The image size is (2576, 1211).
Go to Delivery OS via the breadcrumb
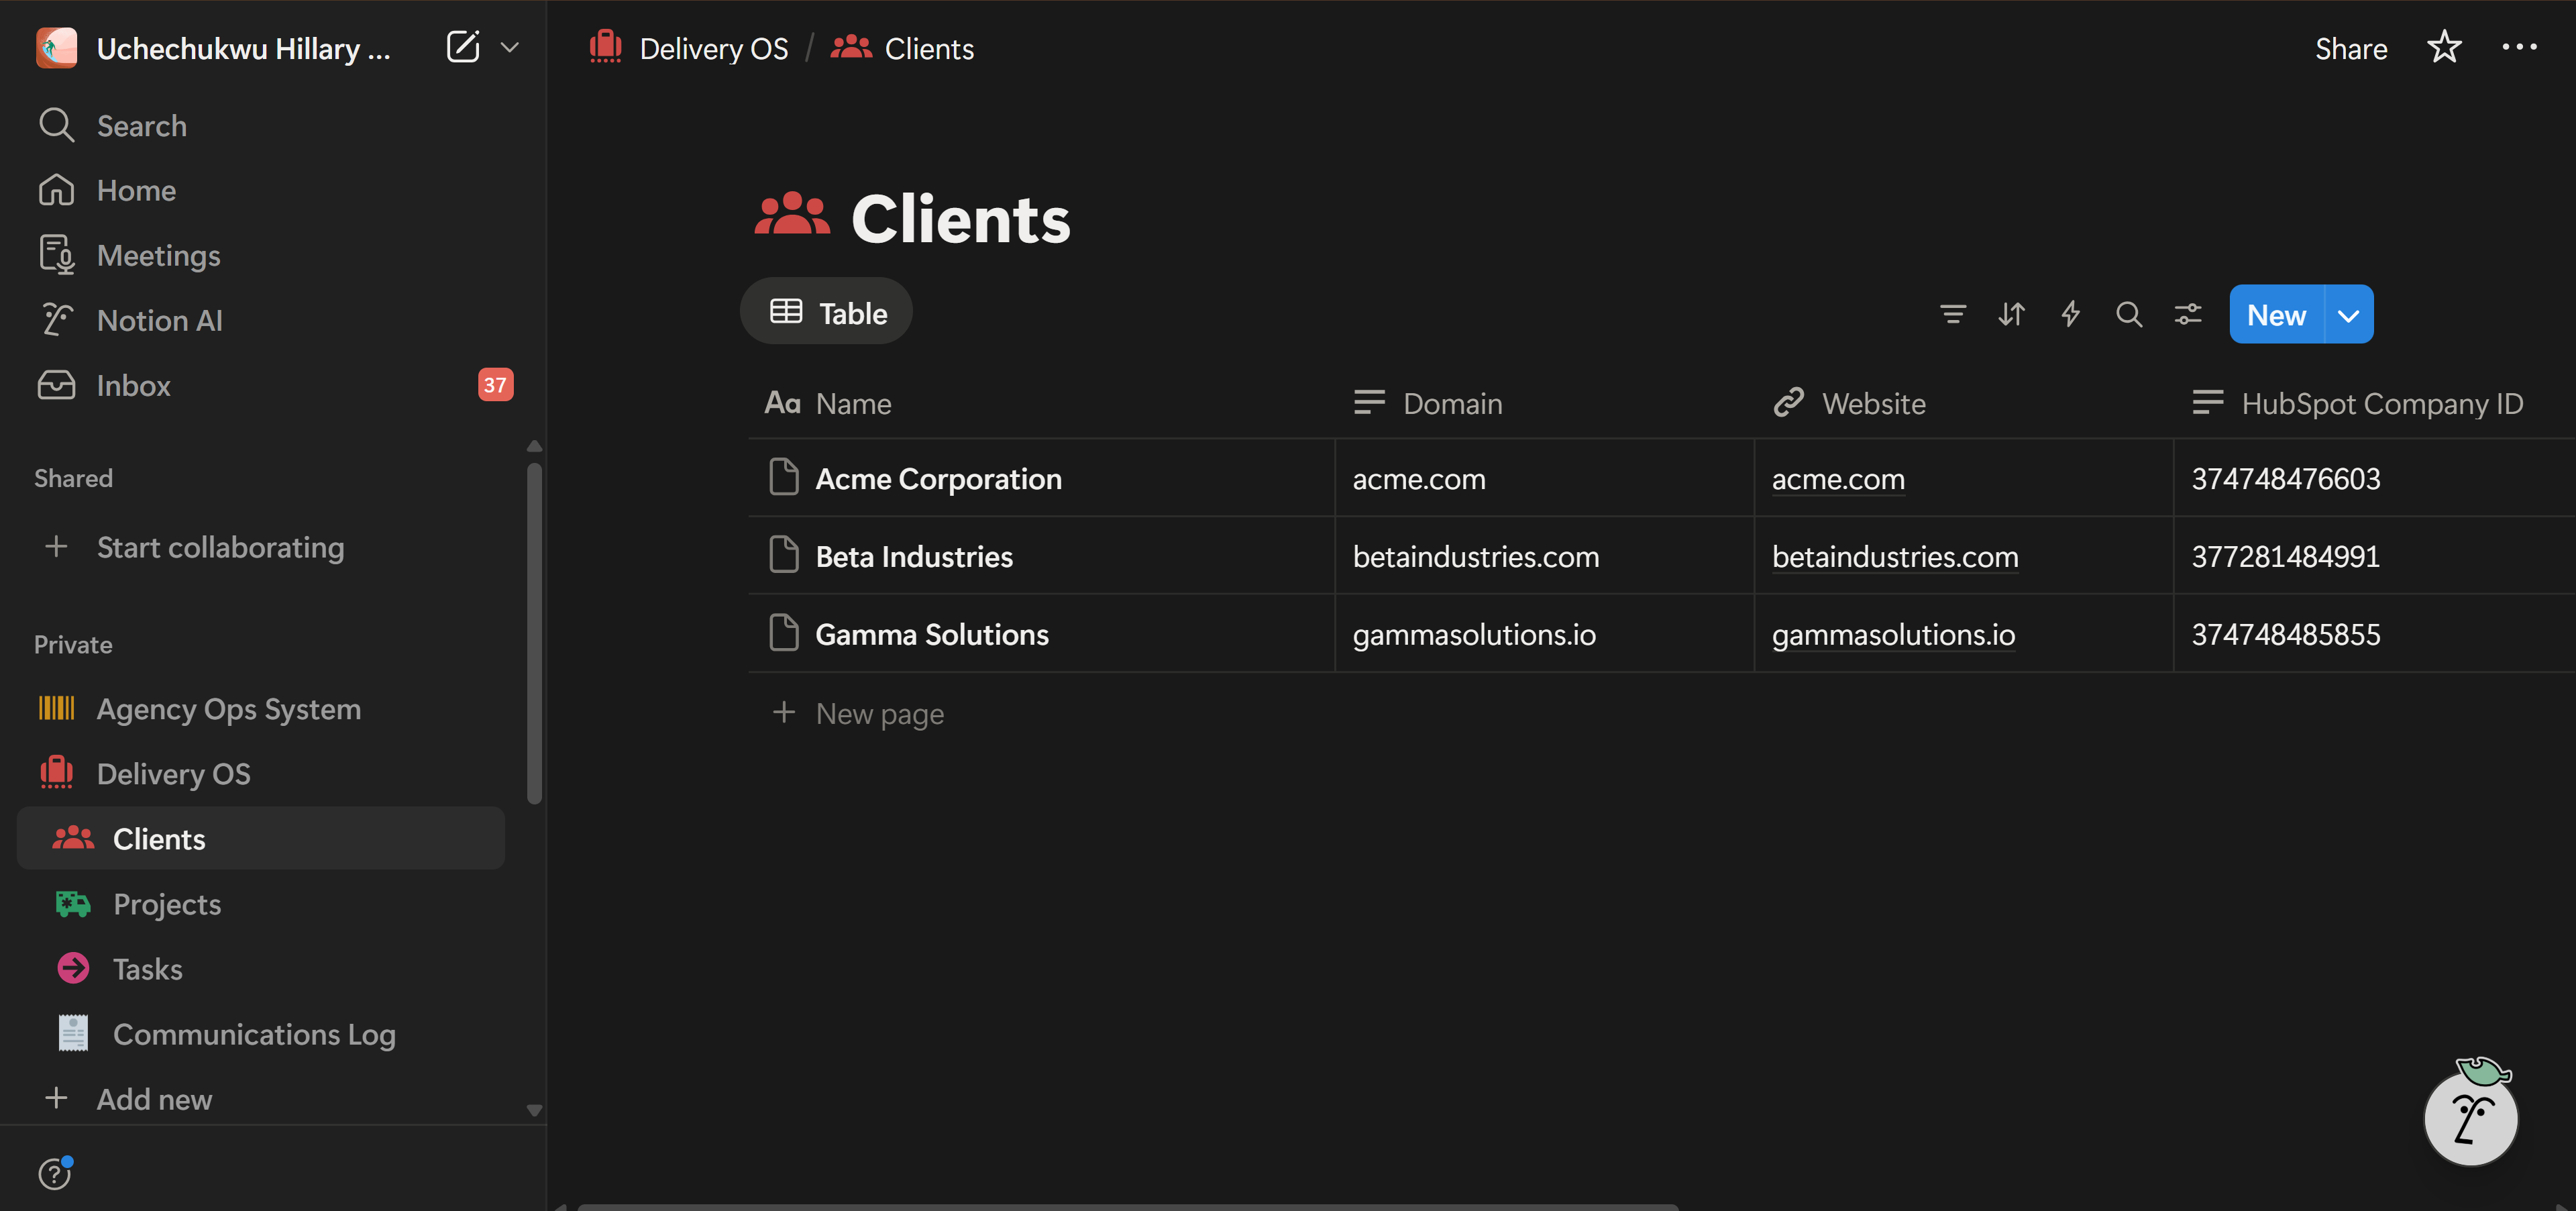[714, 47]
